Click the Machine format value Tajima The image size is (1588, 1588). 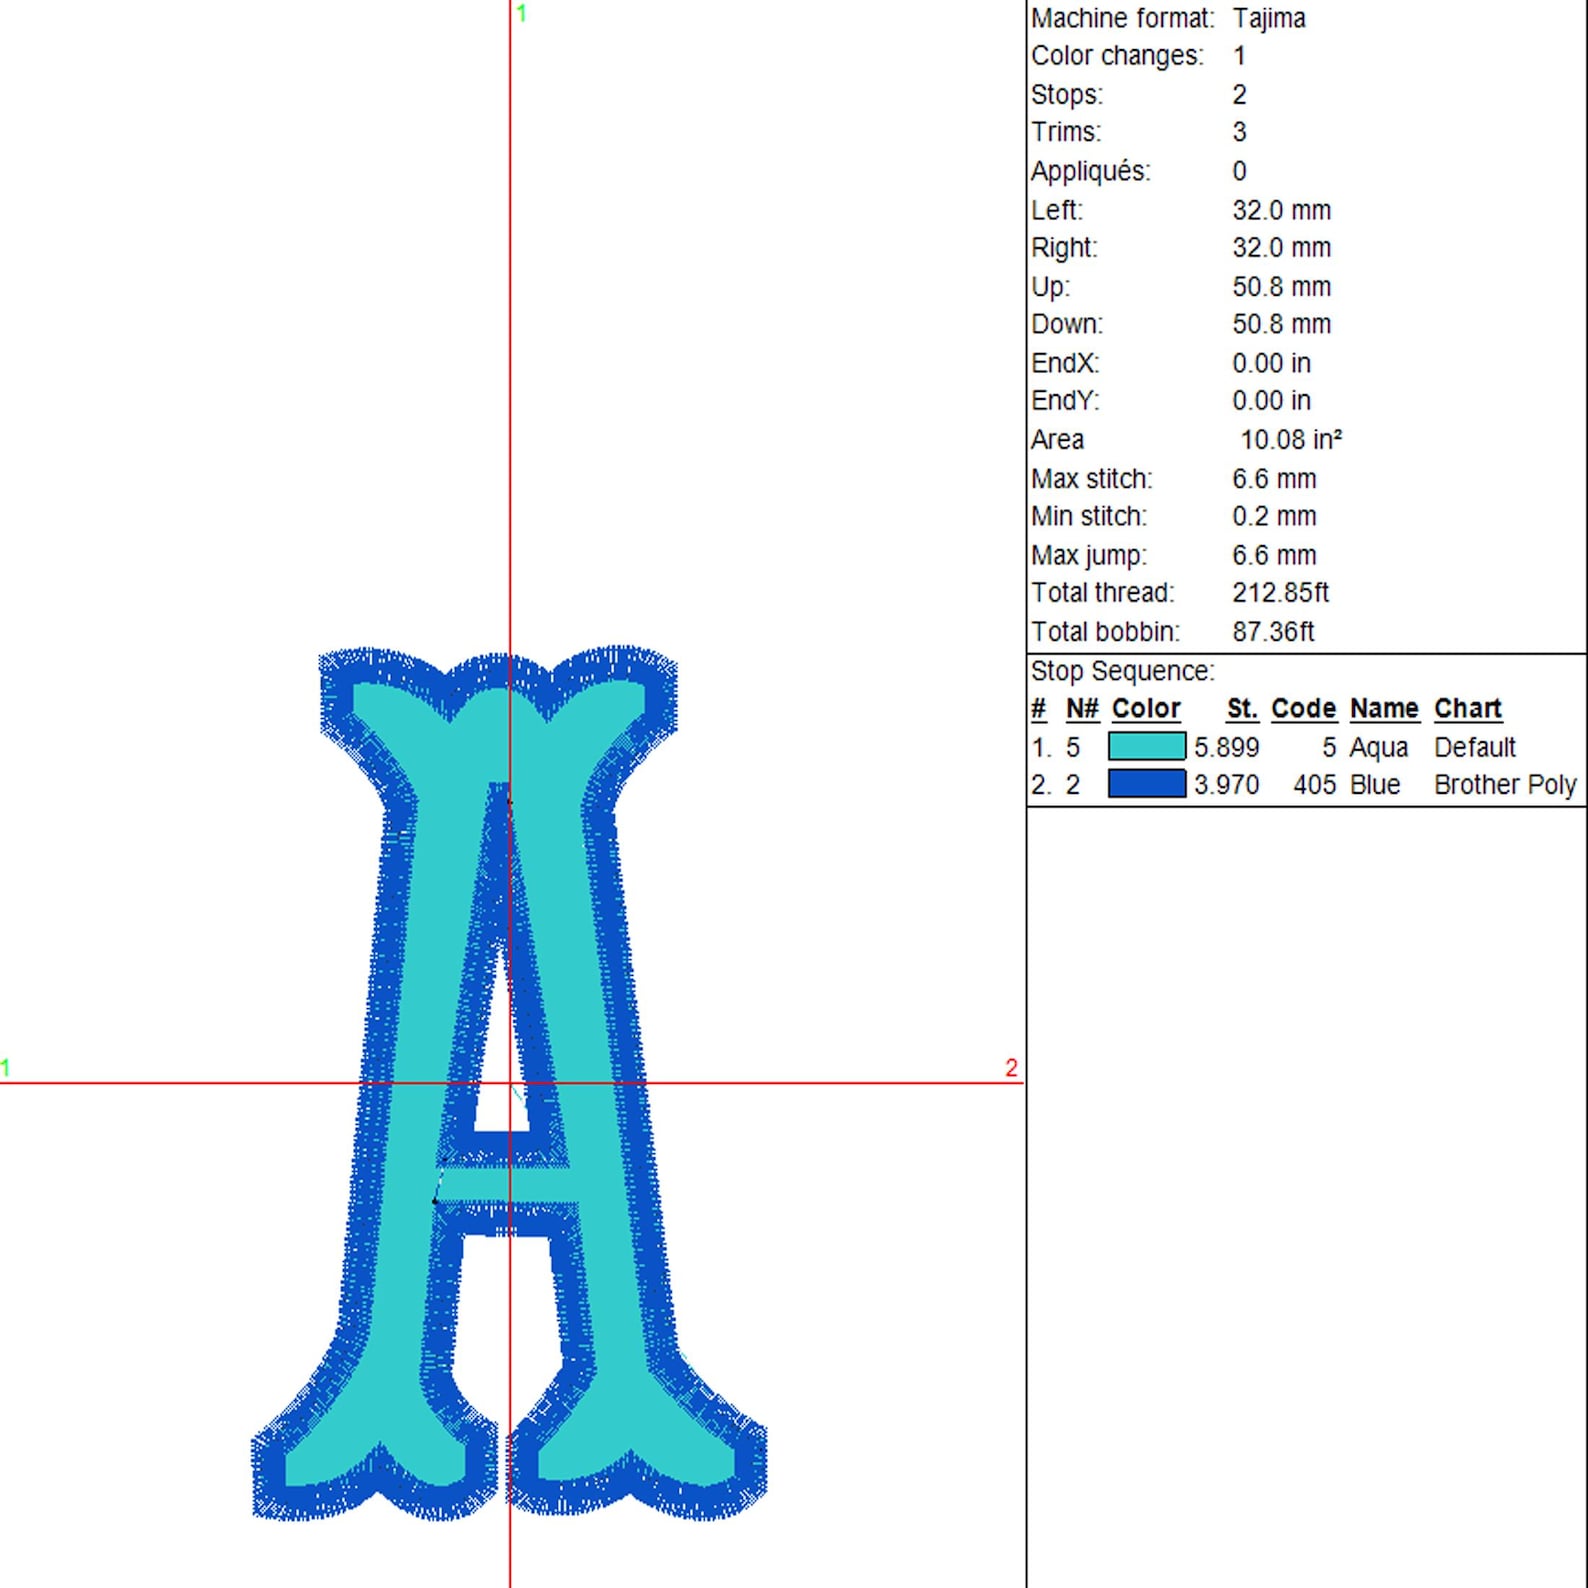click(x=1269, y=19)
